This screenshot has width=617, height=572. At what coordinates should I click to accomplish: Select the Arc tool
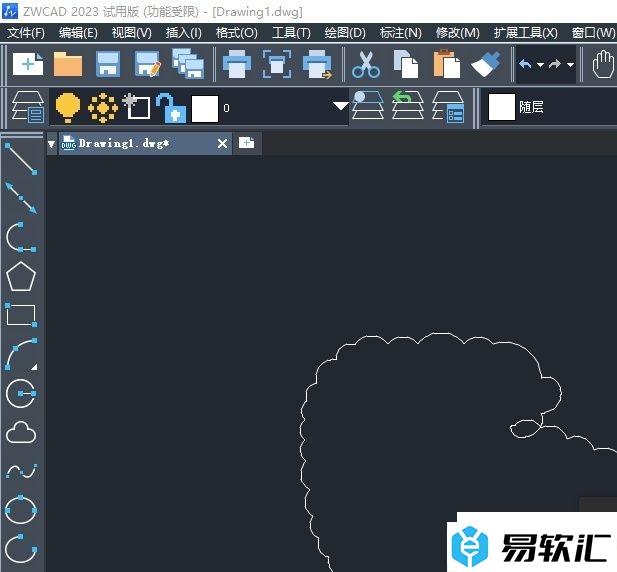point(21,354)
